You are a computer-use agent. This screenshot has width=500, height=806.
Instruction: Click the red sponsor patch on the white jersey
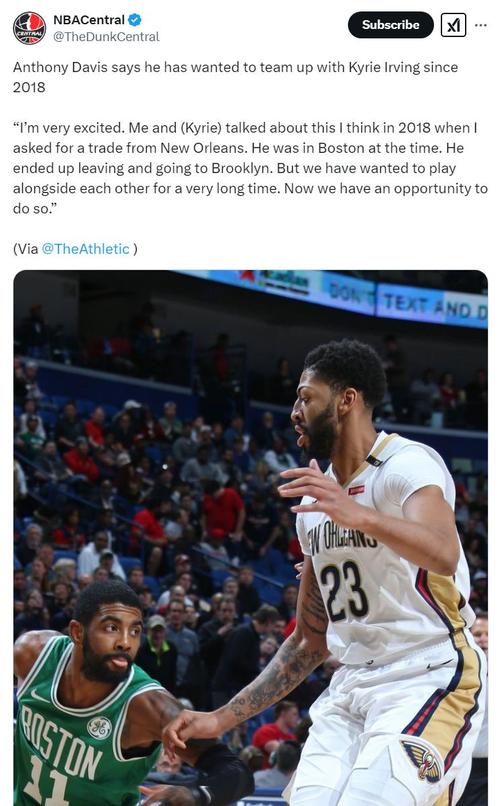(356, 490)
